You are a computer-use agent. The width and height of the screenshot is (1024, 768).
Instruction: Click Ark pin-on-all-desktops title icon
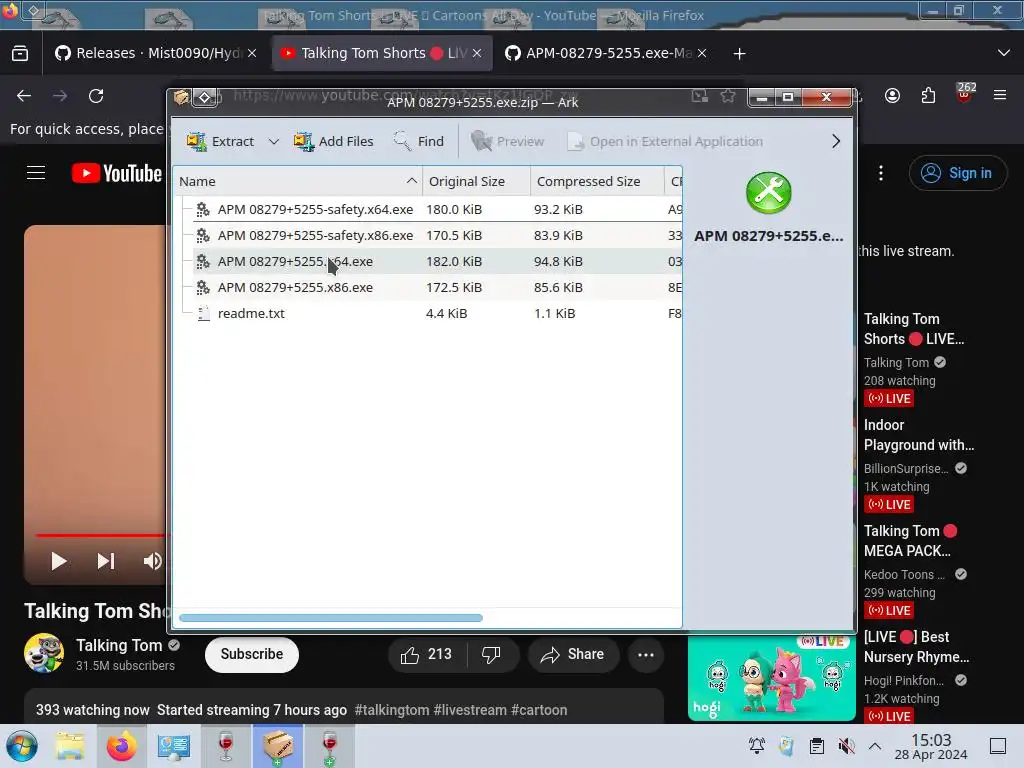[x=204, y=97]
